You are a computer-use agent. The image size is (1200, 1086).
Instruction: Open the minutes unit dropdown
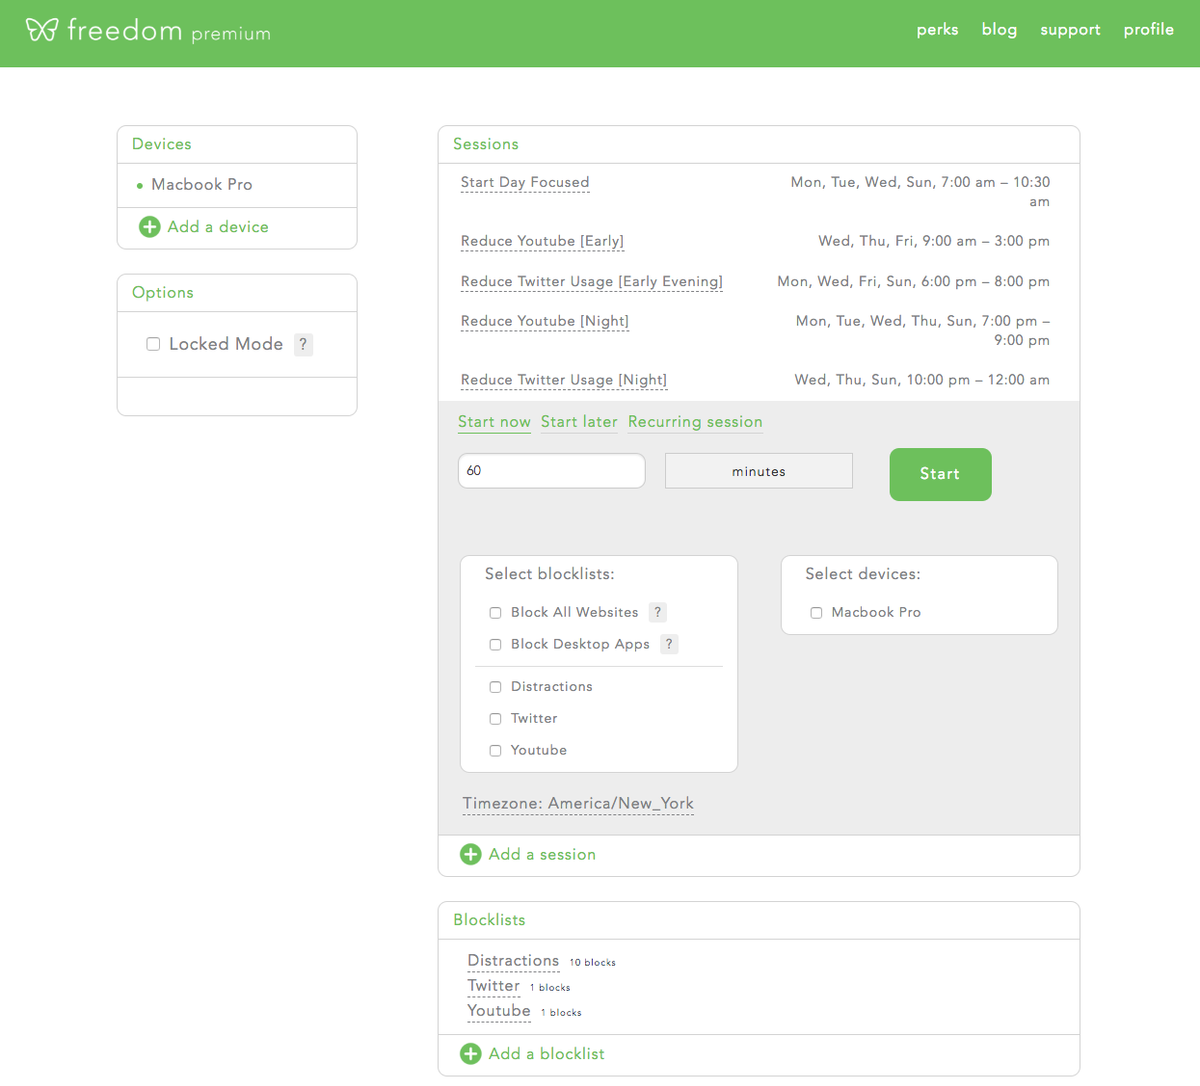click(x=759, y=471)
